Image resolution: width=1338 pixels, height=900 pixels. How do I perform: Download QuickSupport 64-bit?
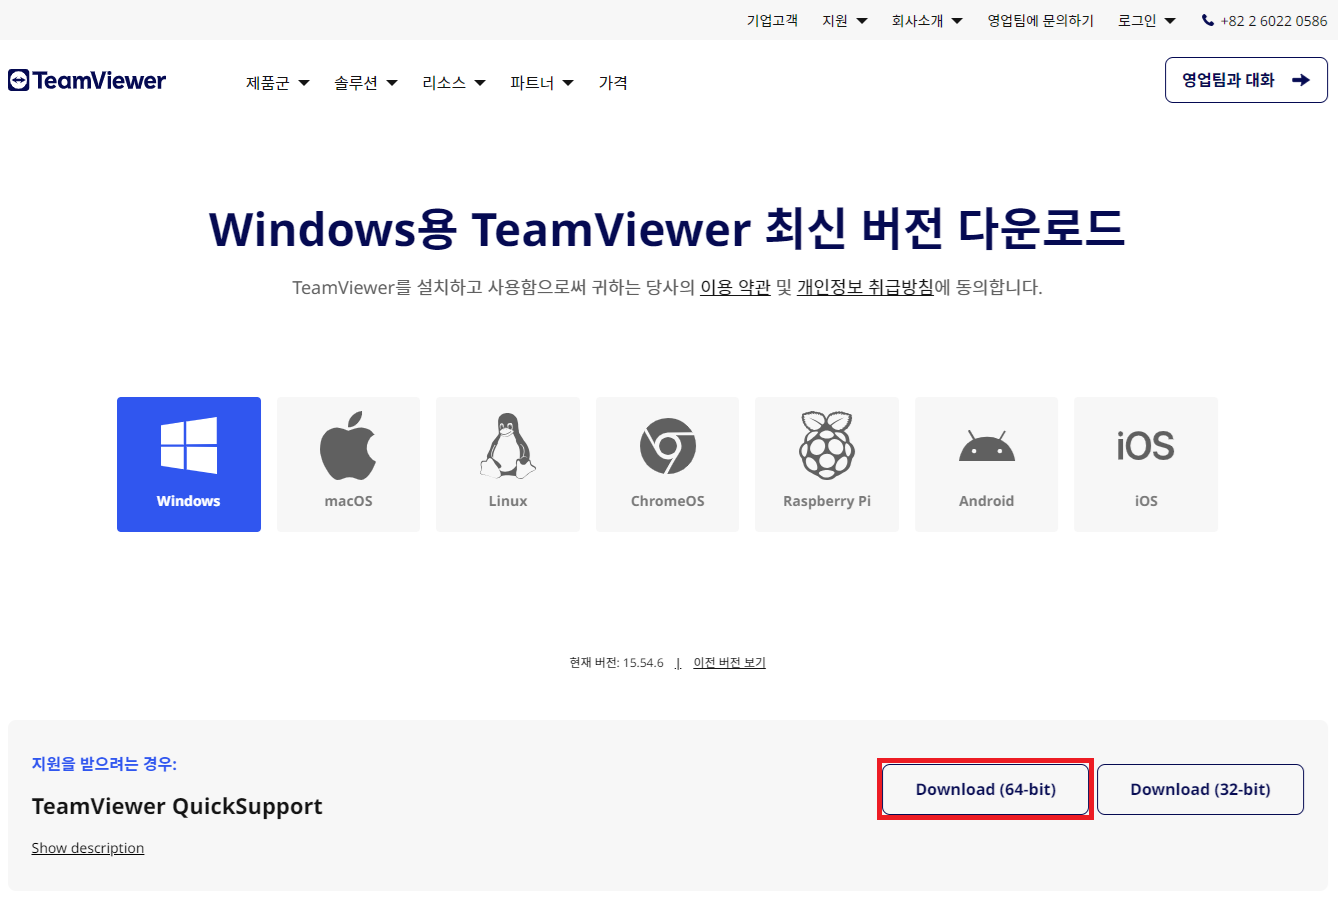986,789
